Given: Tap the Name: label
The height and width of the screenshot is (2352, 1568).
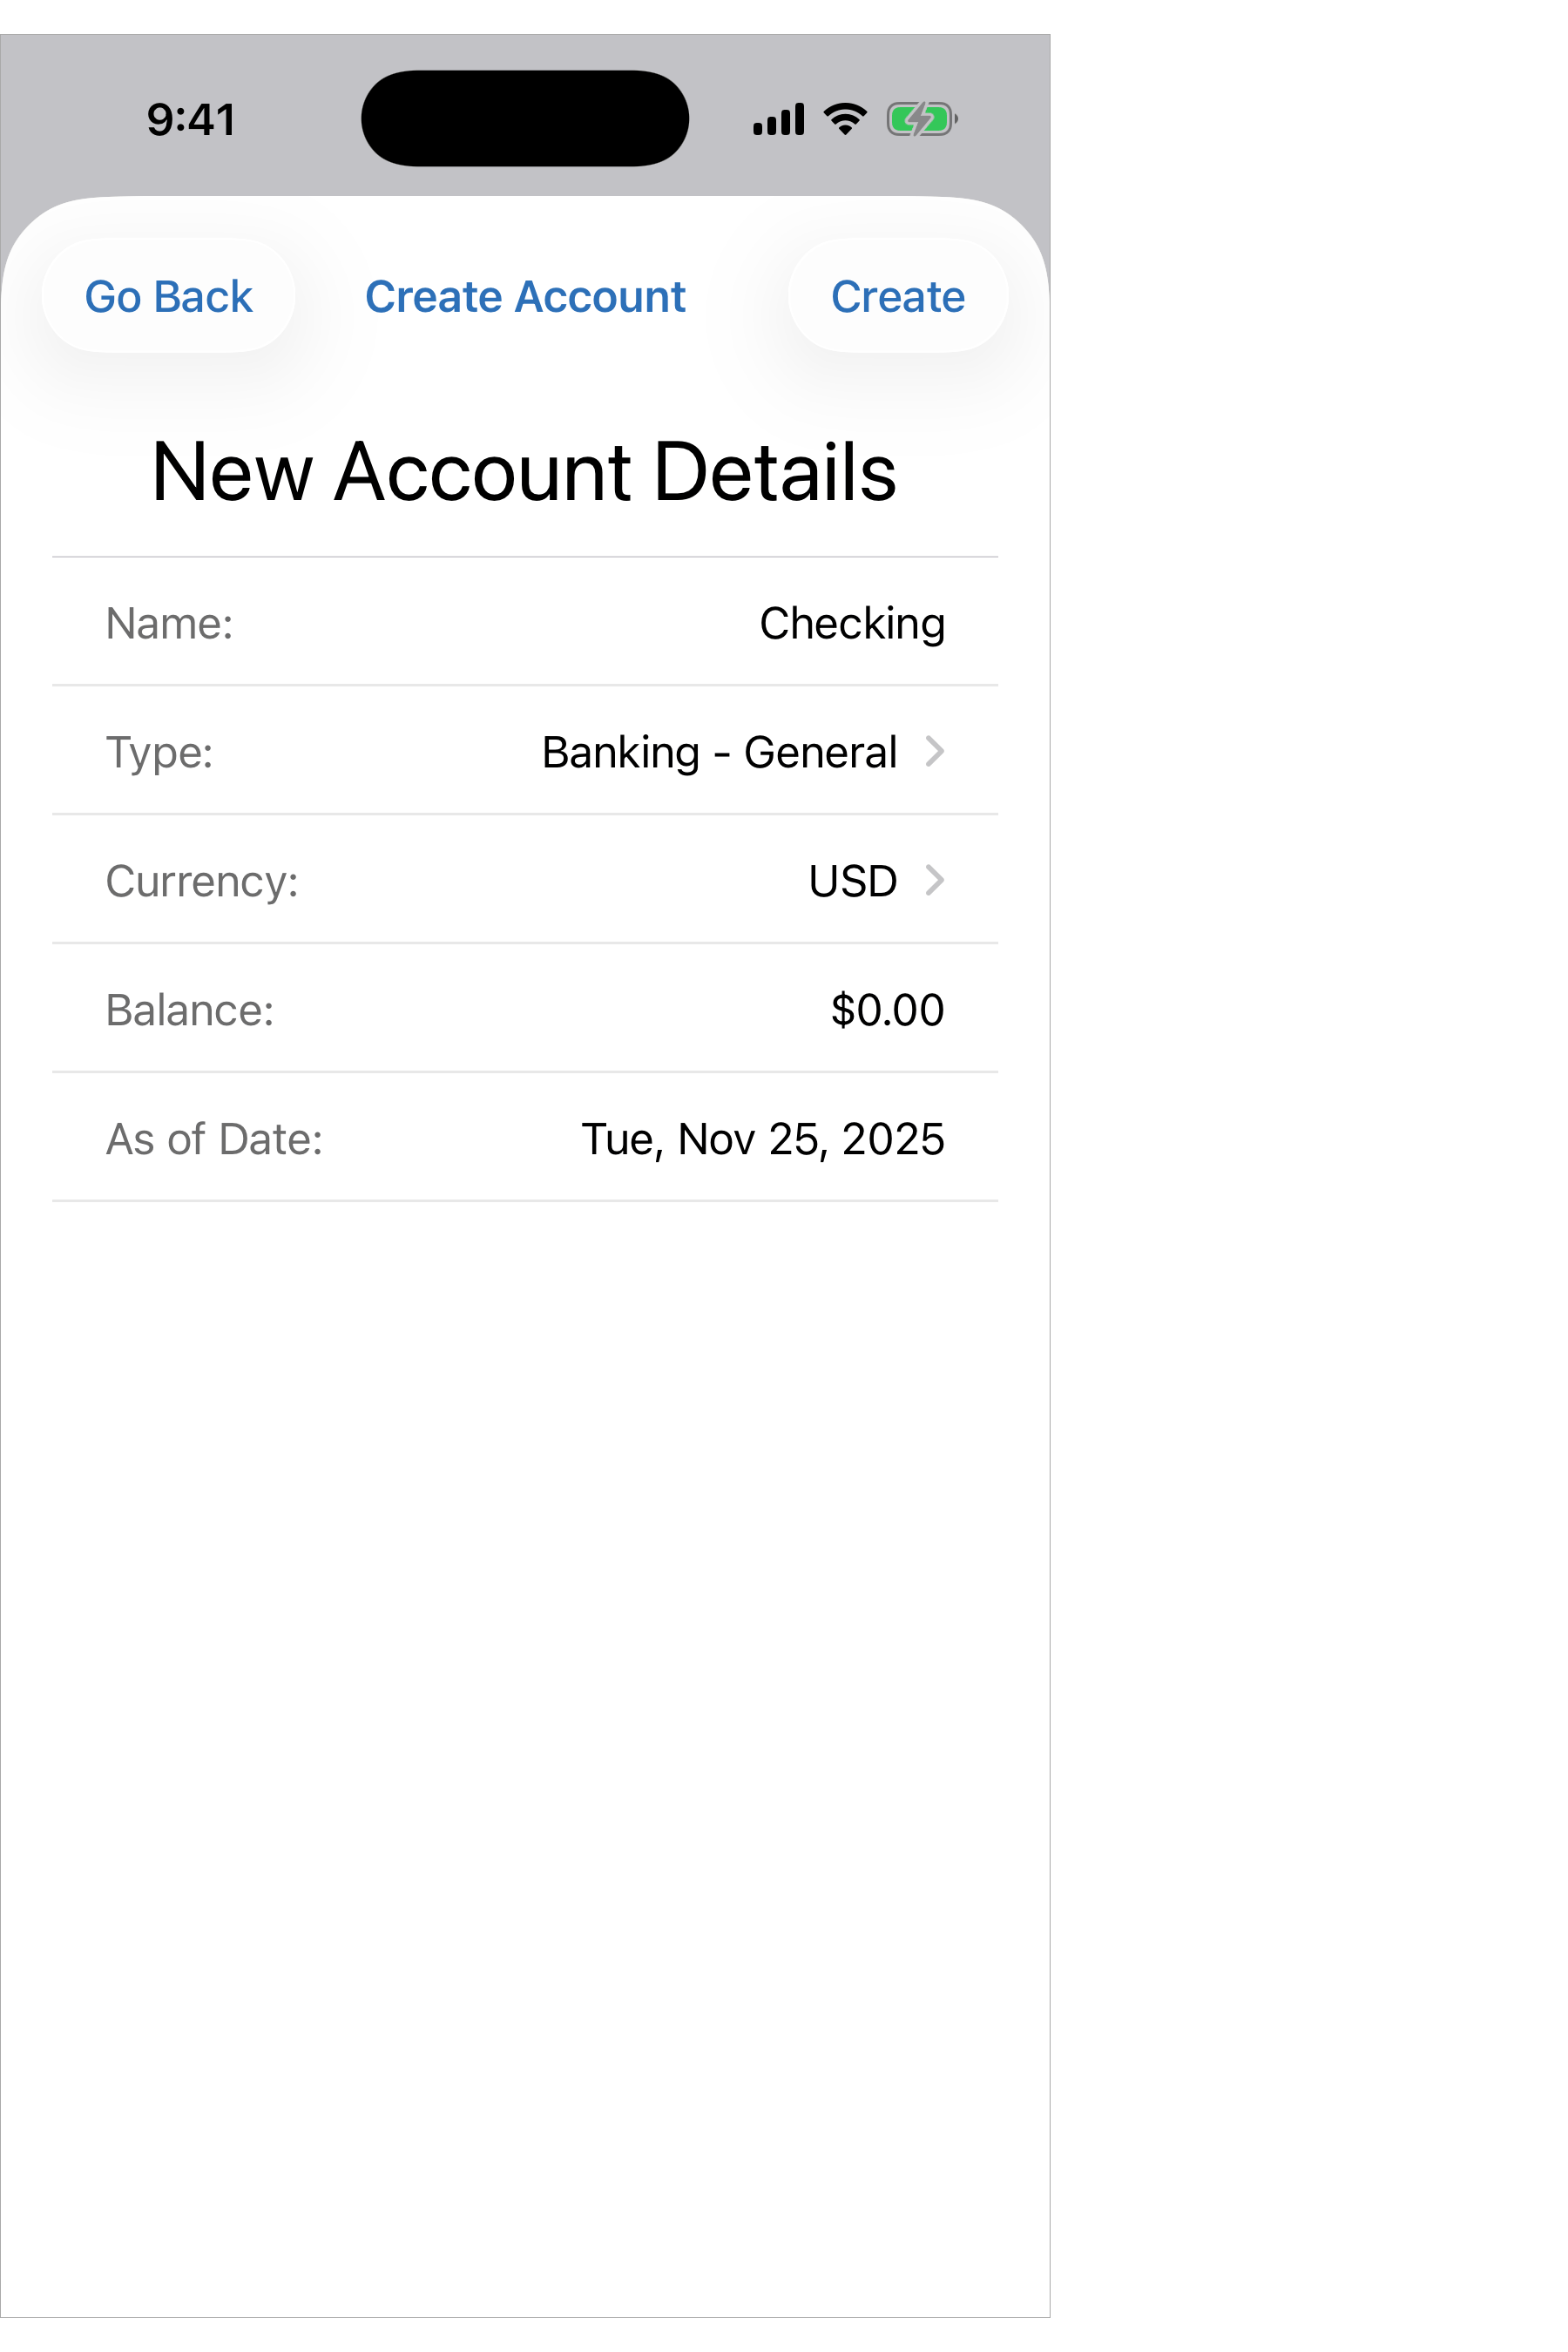Looking at the screenshot, I should (170, 624).
